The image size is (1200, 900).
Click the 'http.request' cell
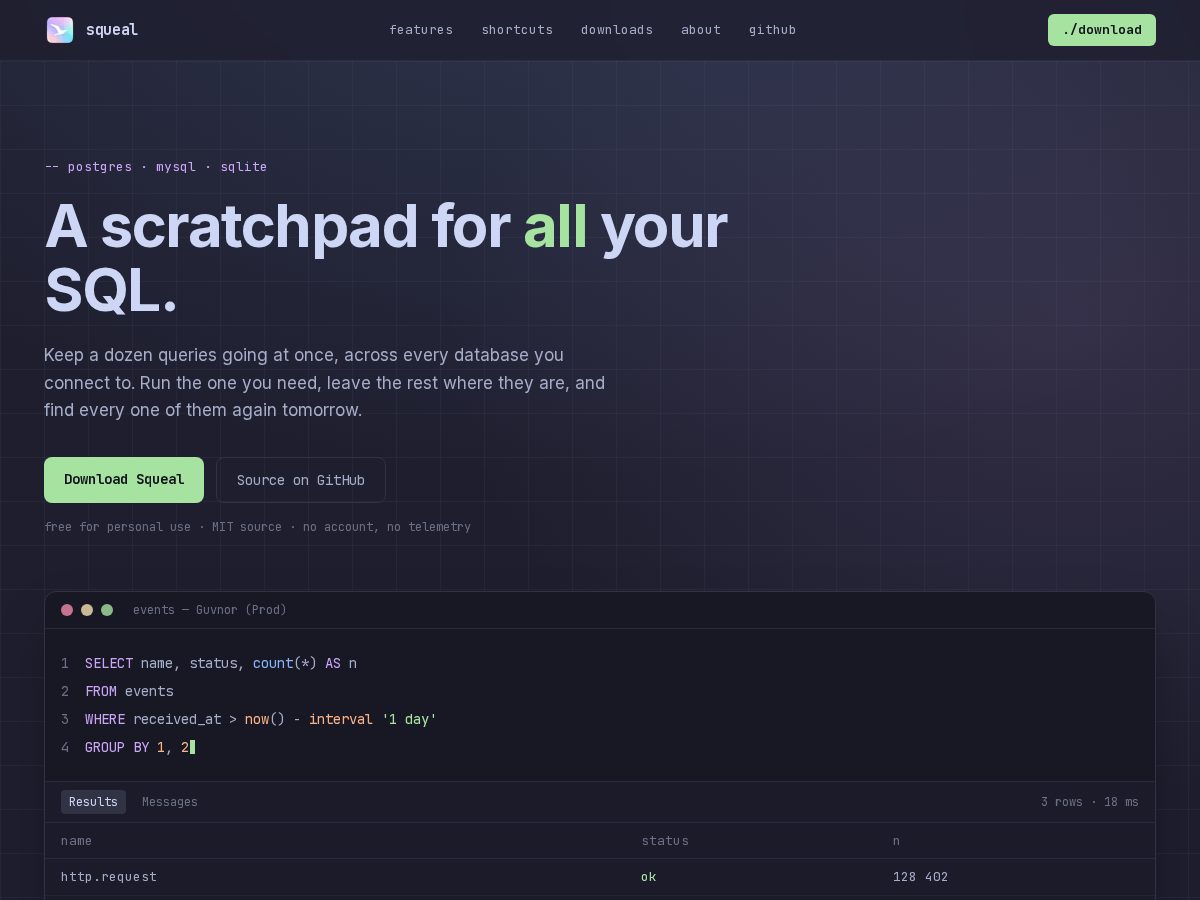tap(109, 877)
